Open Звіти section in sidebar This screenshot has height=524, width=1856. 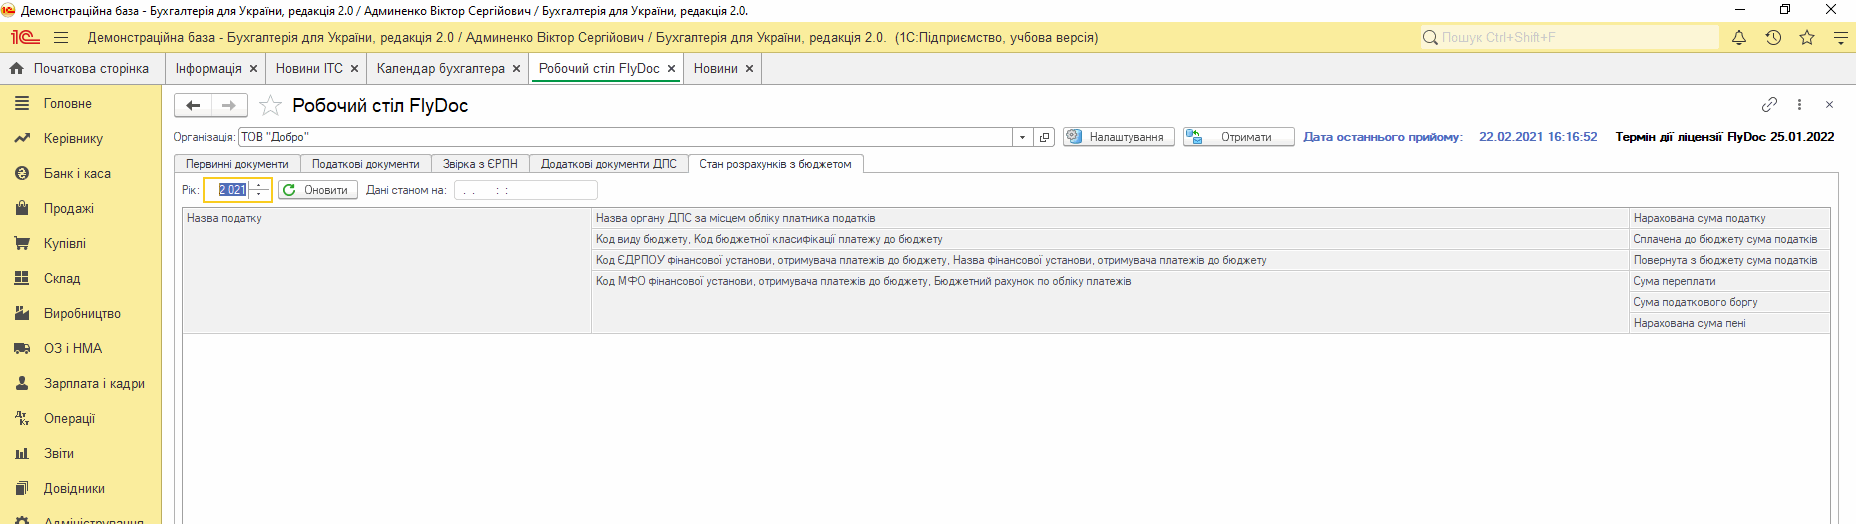pyautogui.click(x=80, y=454)
